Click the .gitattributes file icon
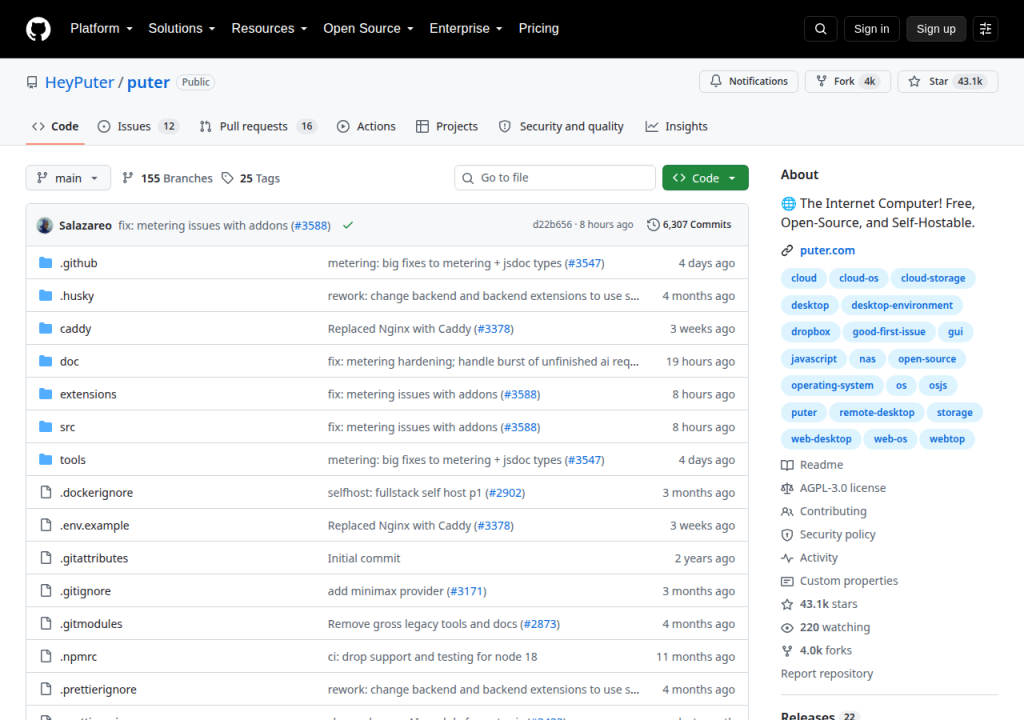 [46, 557]
